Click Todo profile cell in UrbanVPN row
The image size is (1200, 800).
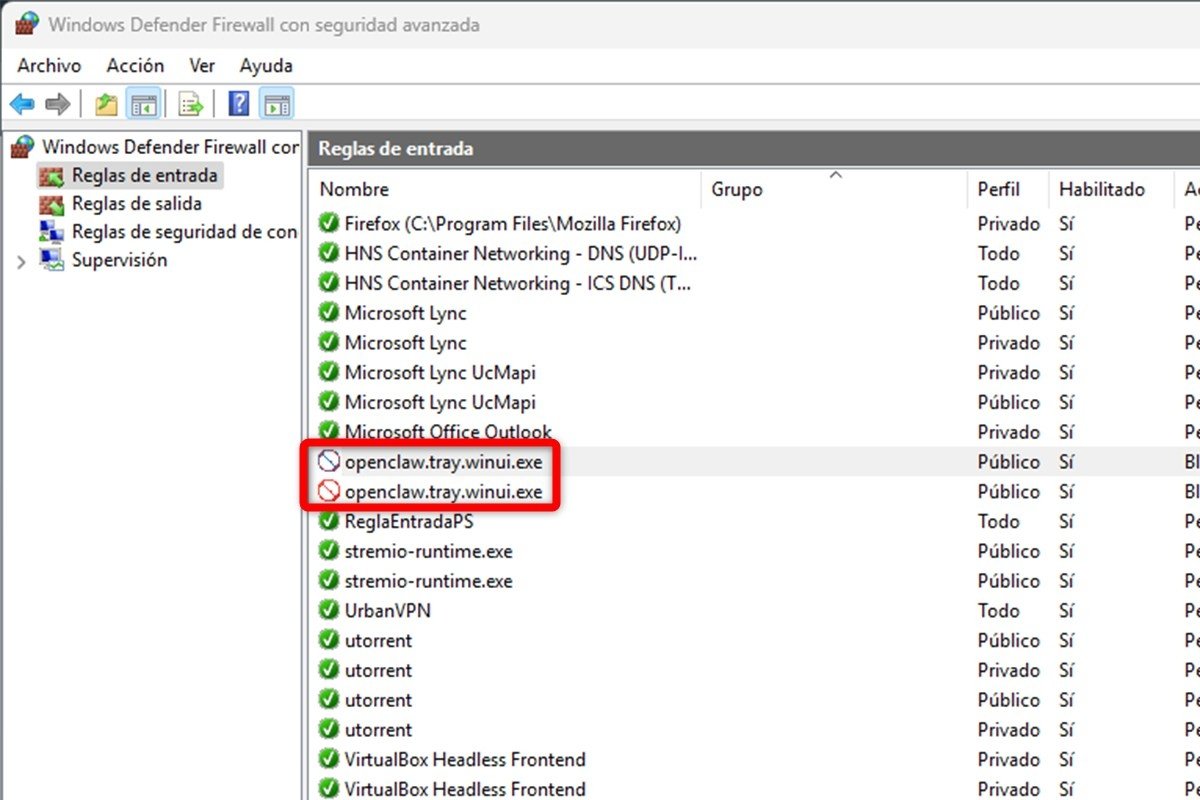(998, 610)
